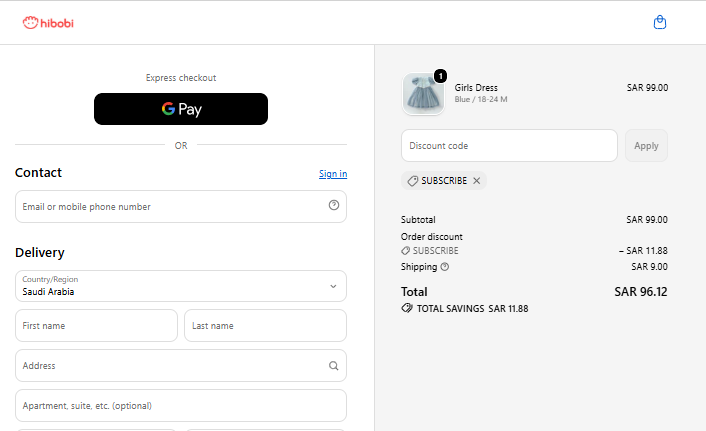The image size is (706, 431).
Task: Click the search icon in the Address field
Action: coord(333,366)
